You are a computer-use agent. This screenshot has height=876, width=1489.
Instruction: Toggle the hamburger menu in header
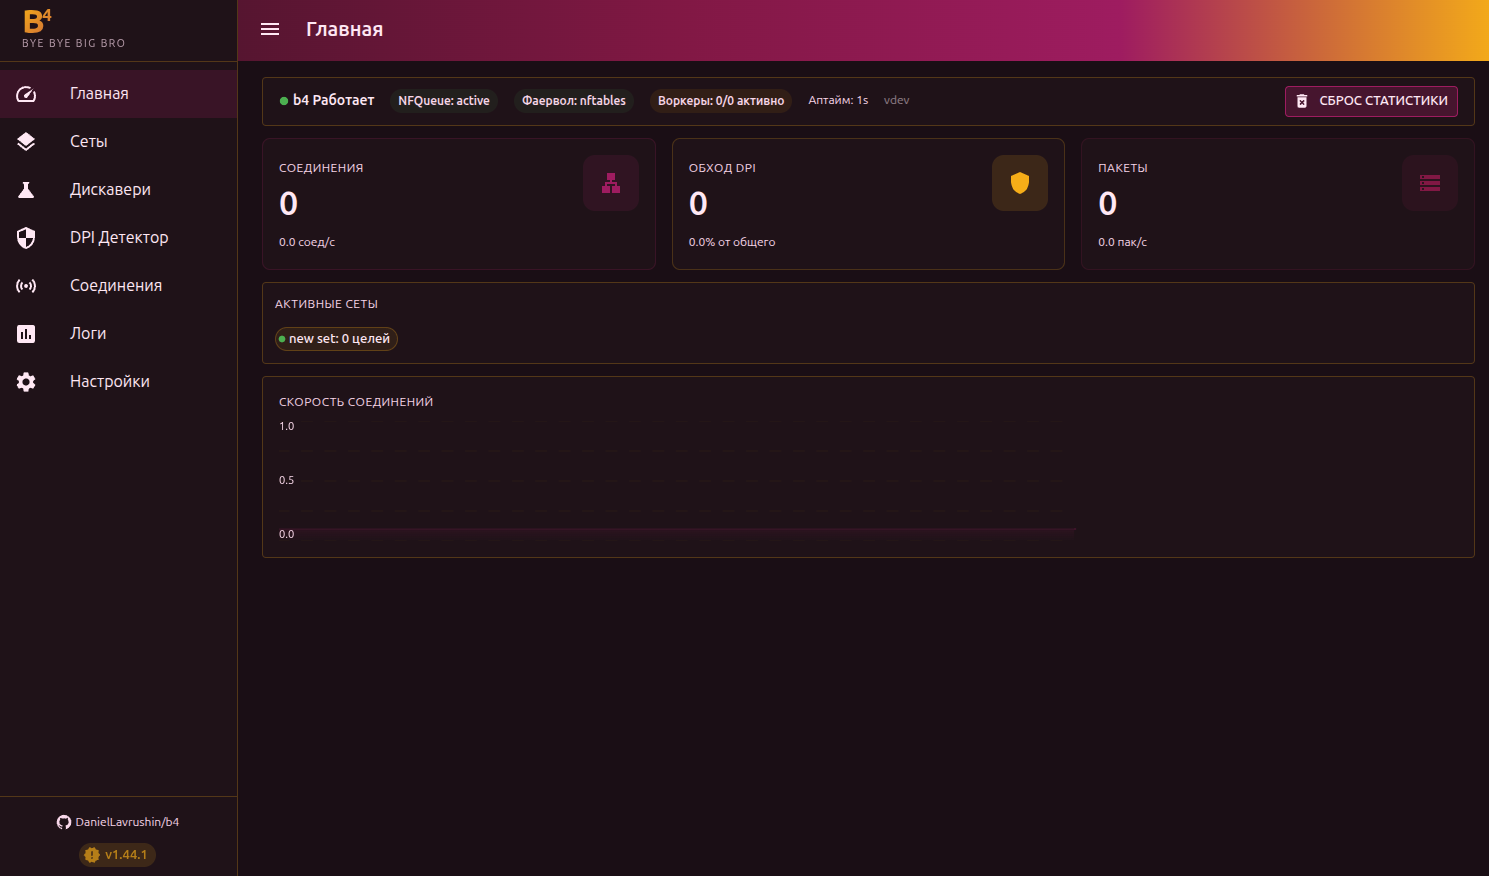270,29
